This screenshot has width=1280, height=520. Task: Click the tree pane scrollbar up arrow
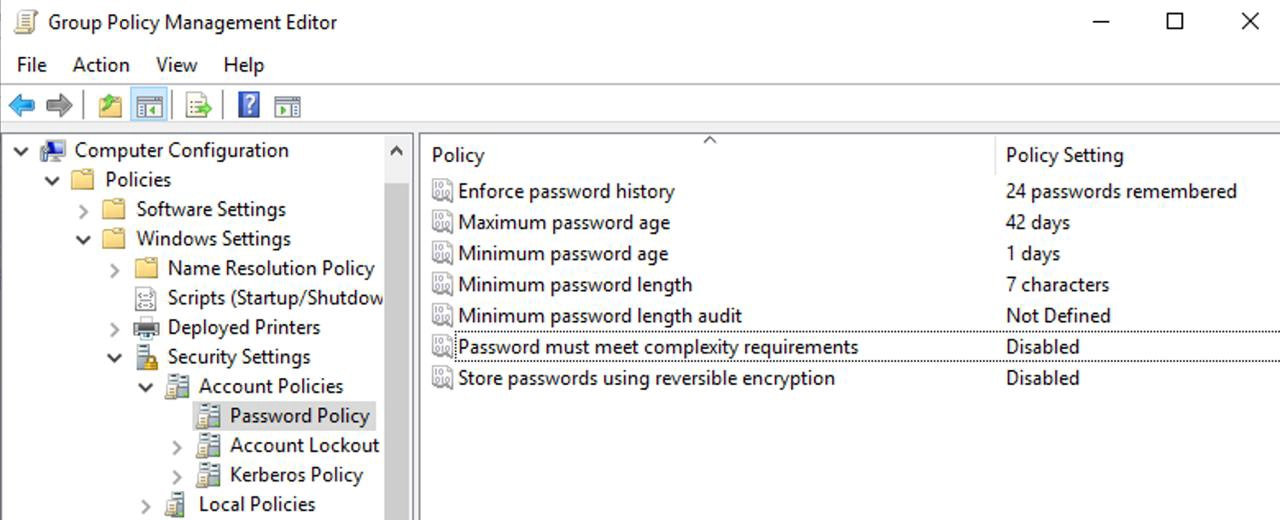point(397,152)
